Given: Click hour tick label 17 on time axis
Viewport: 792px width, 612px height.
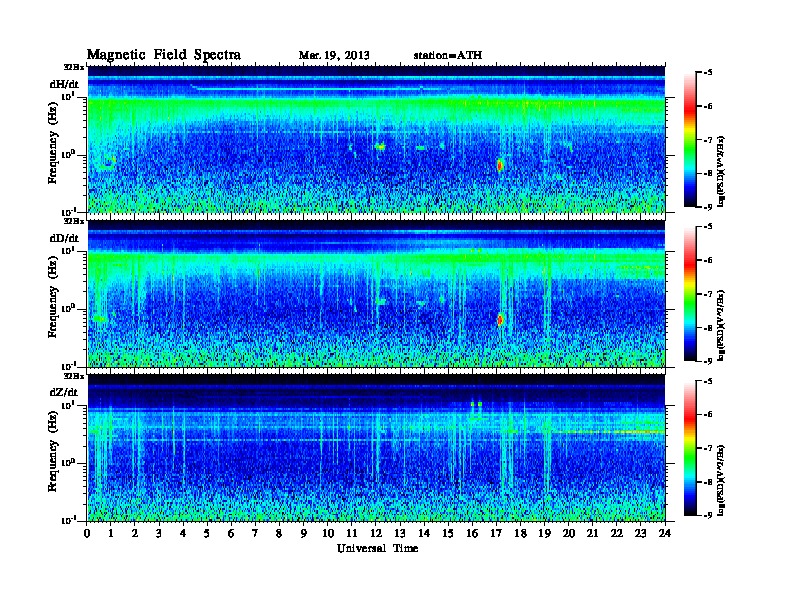Looking at the screenshot, I should [496, 533].
